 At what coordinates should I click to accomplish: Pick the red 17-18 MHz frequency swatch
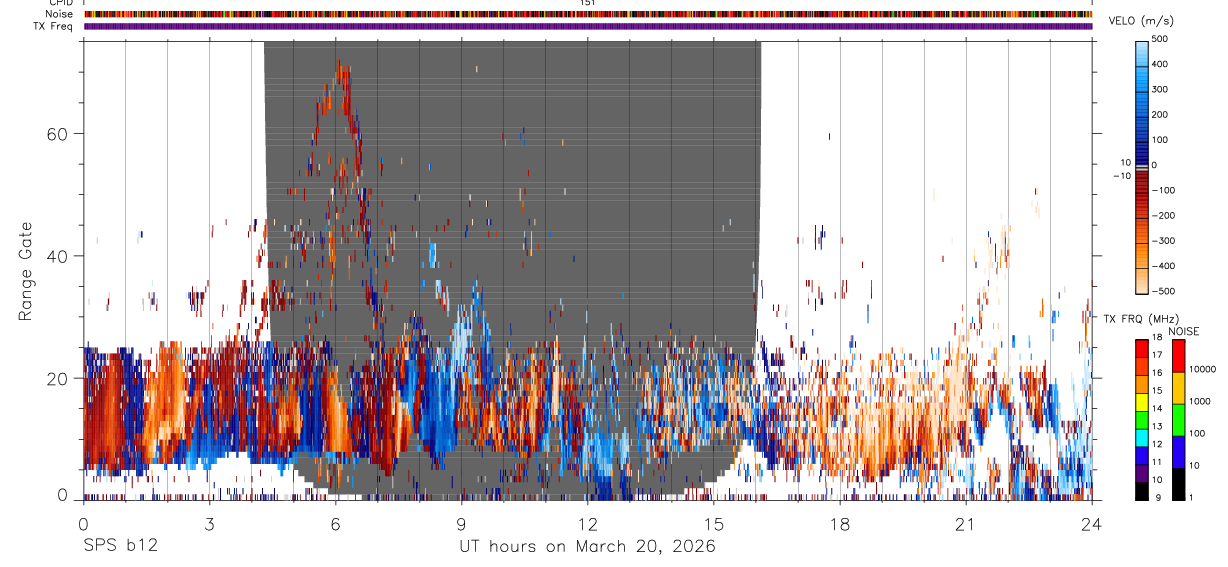pyautogui.click(x=1142, y=348)
